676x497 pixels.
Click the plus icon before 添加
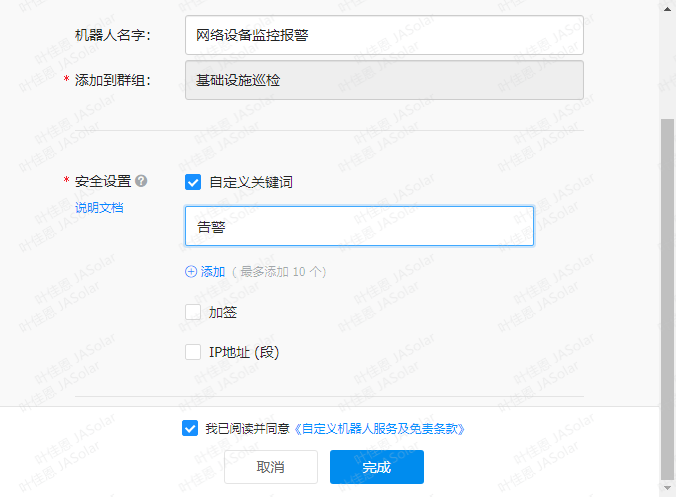(191, 271)
